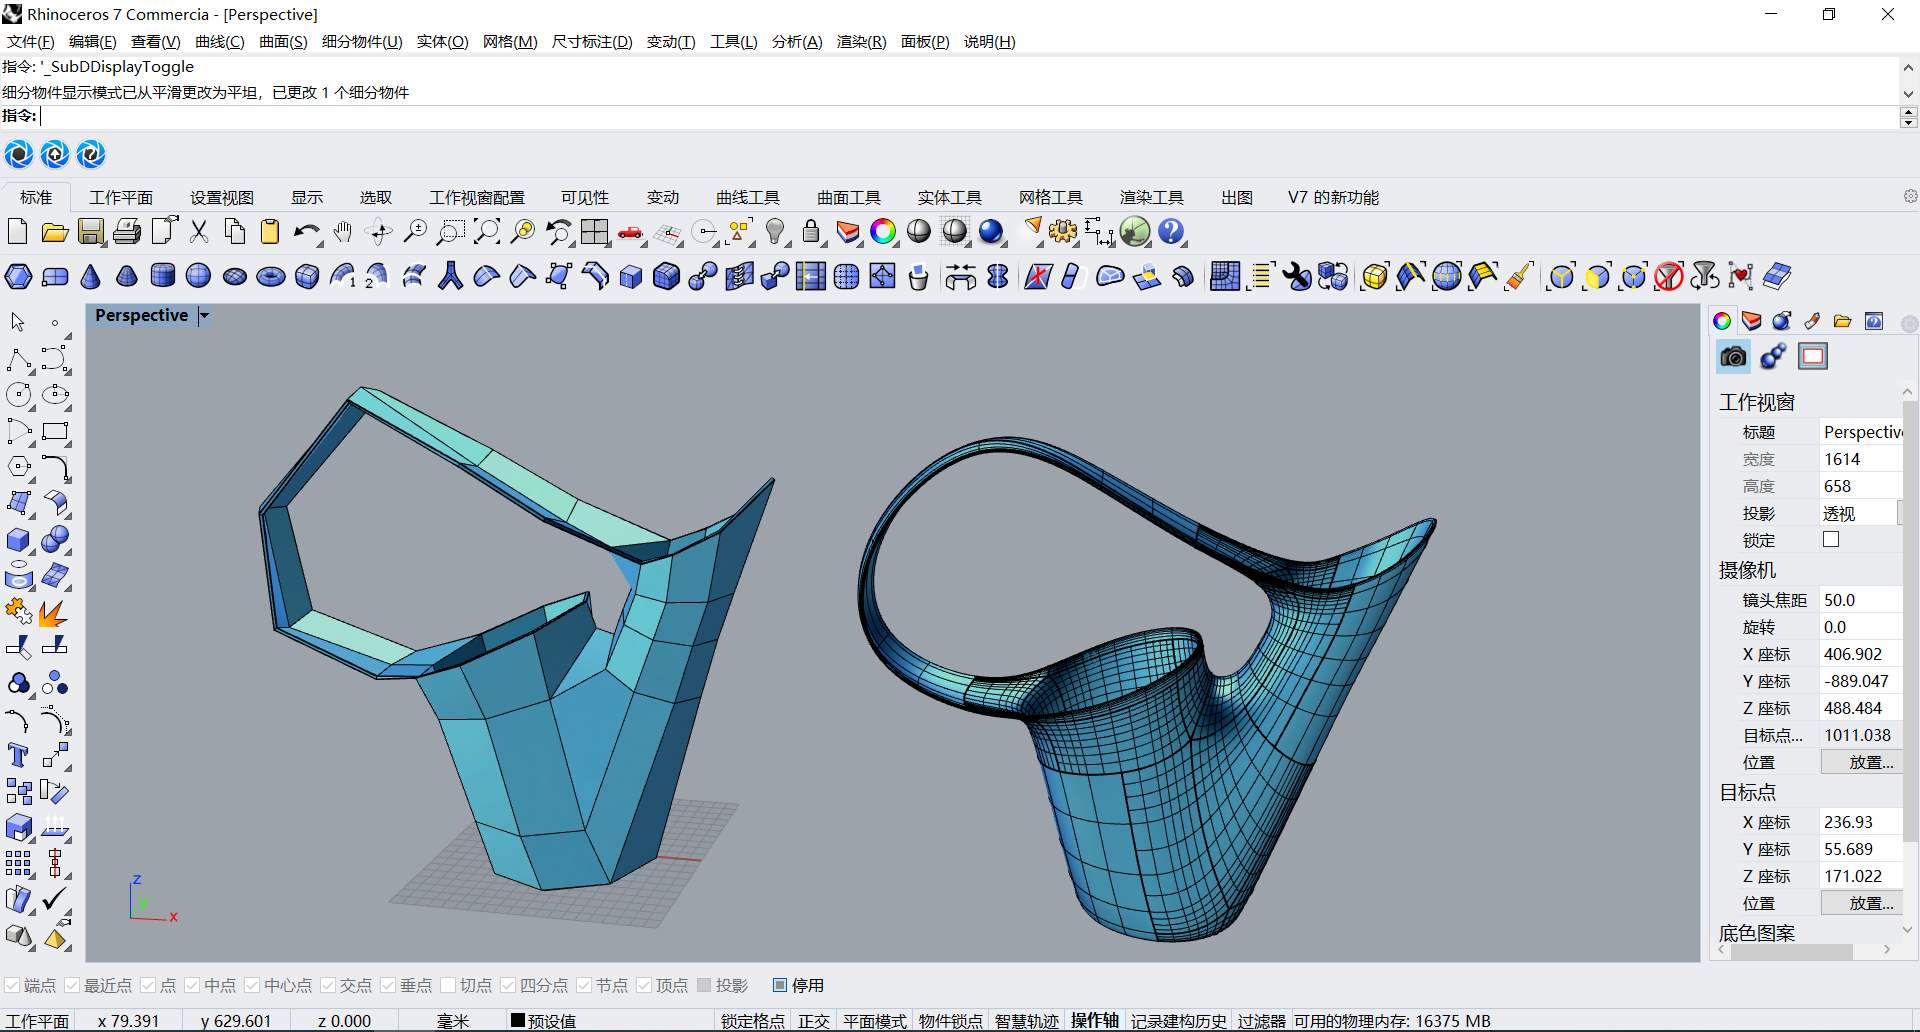
Task: Switch to the 曲线工具 toolbar tab
Action: pyautogui.click(x=747, y=198)
